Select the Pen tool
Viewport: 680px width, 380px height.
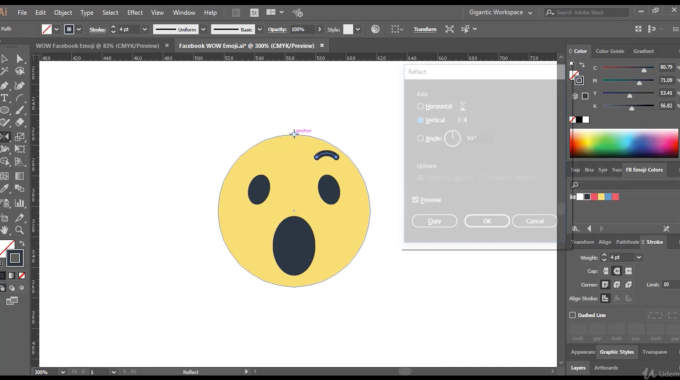[x=4, y=85]
